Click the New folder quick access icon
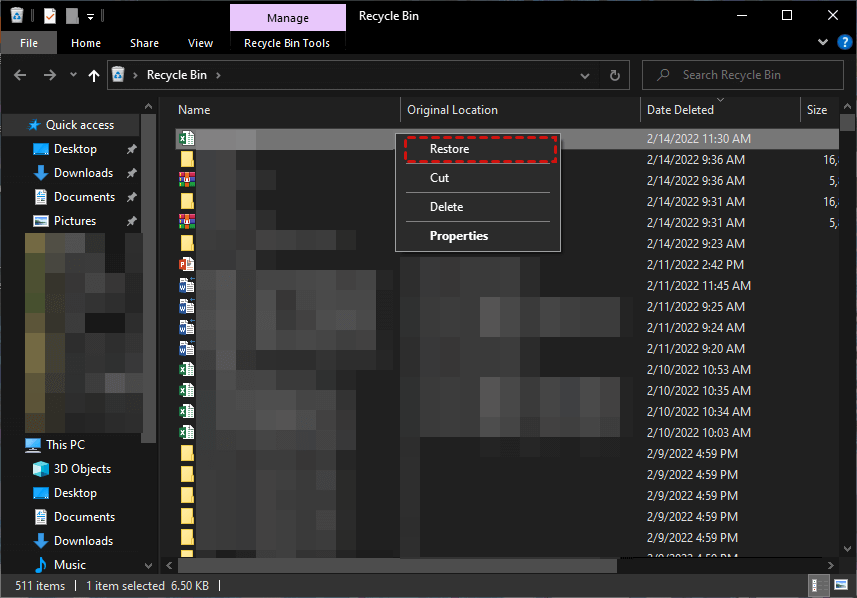 (x=73, y=16)
